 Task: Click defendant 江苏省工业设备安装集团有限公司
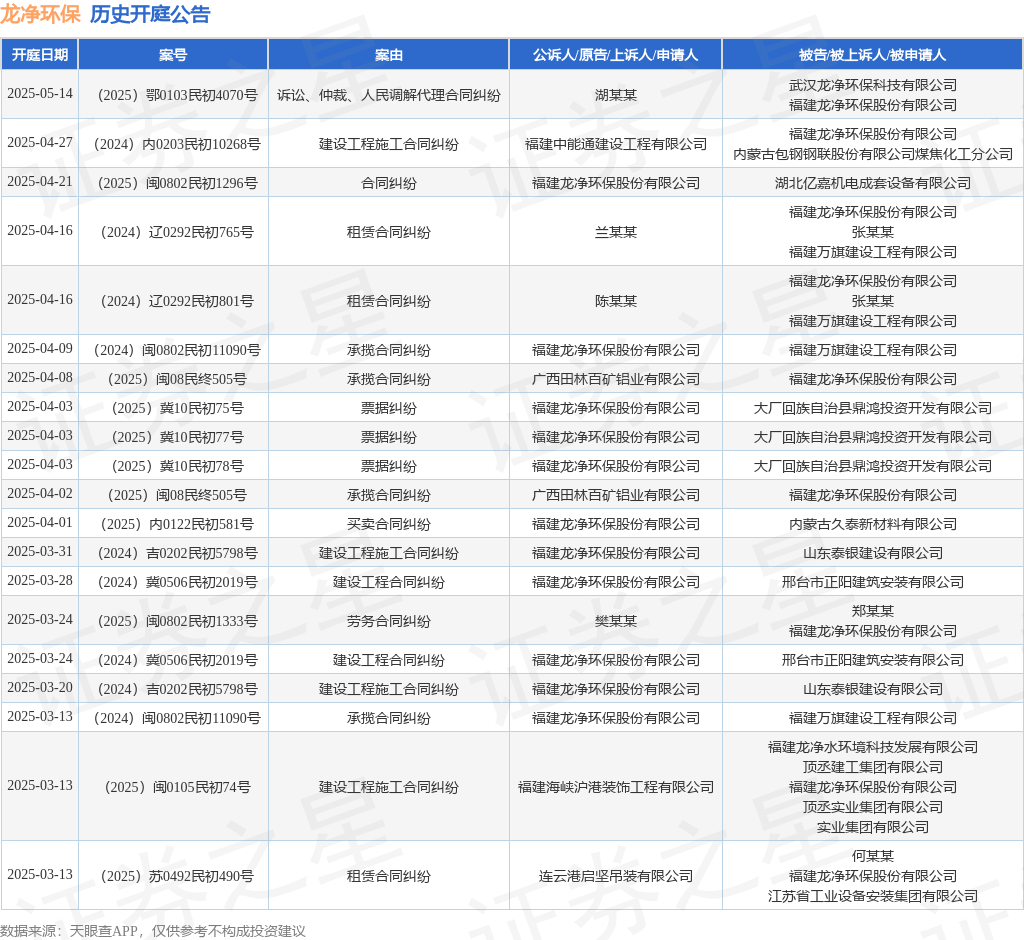pos(872,897)
